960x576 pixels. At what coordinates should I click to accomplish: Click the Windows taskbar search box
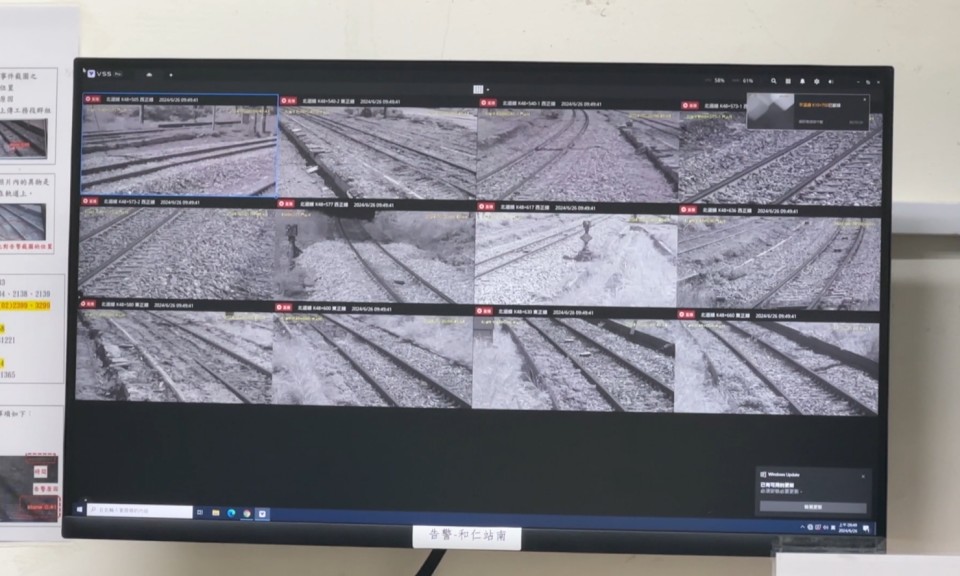click(x=140, y=511)
